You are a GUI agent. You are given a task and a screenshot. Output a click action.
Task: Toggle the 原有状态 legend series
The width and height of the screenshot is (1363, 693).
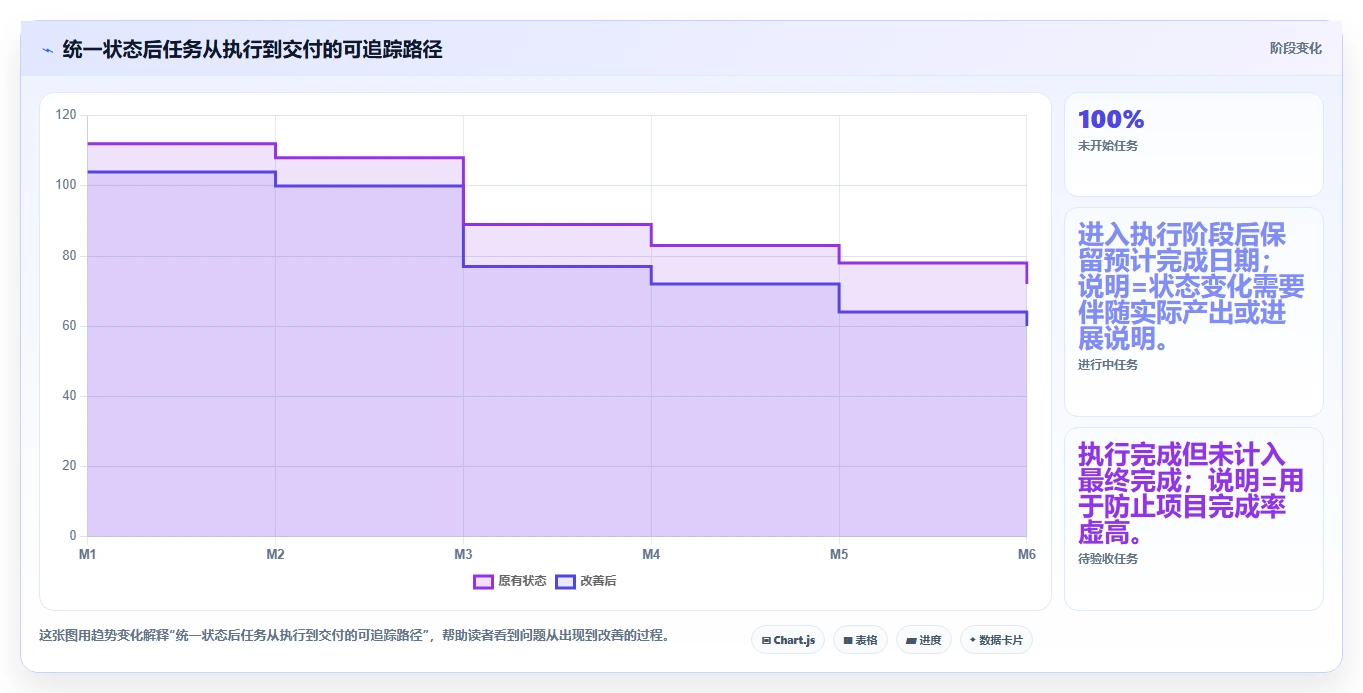click(x=510, y=581)
